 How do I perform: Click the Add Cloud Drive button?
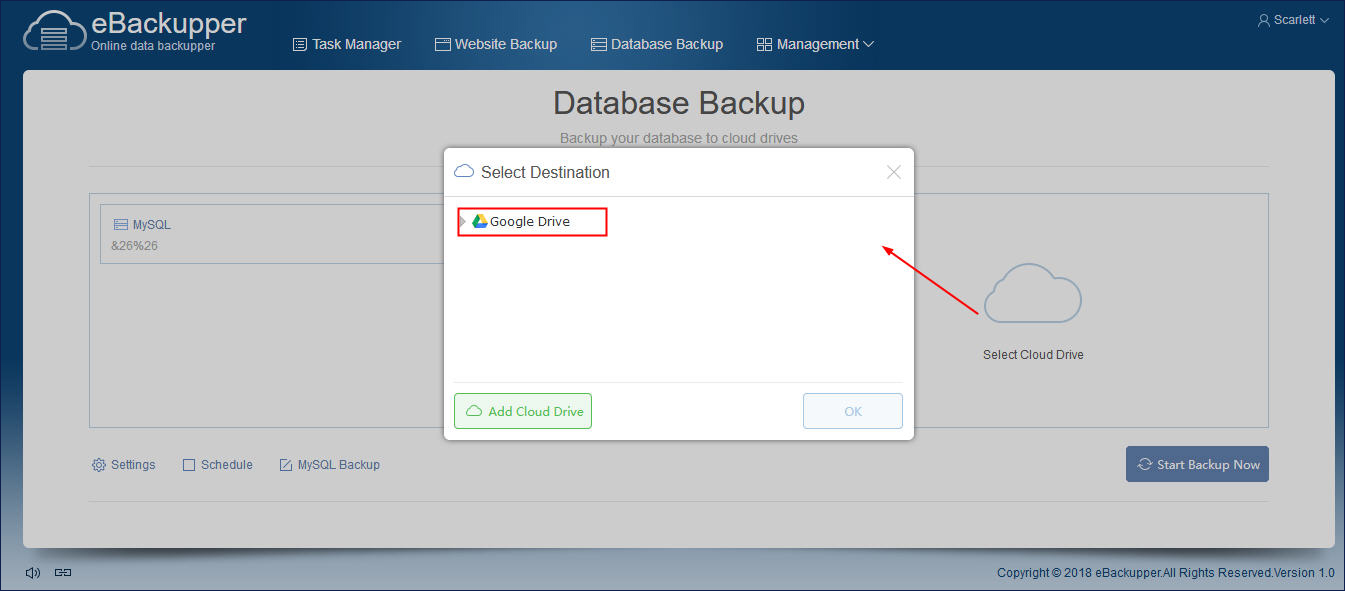tap(523, 411)
